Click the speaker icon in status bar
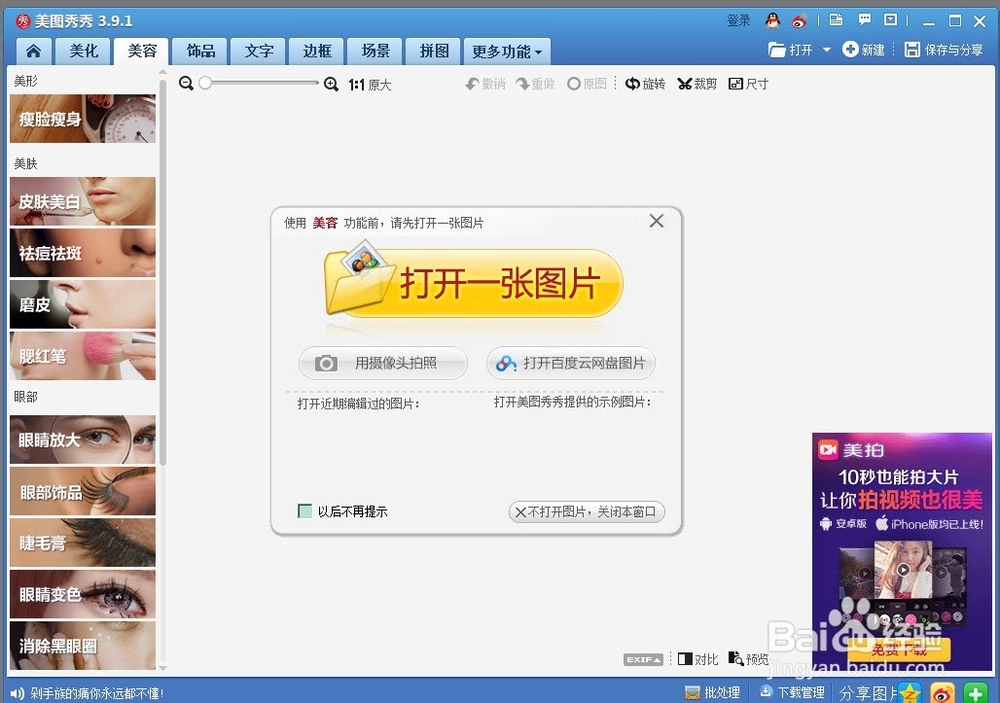Image resolution: width=1000 pixels, height=703 pixels. [17, 693]
